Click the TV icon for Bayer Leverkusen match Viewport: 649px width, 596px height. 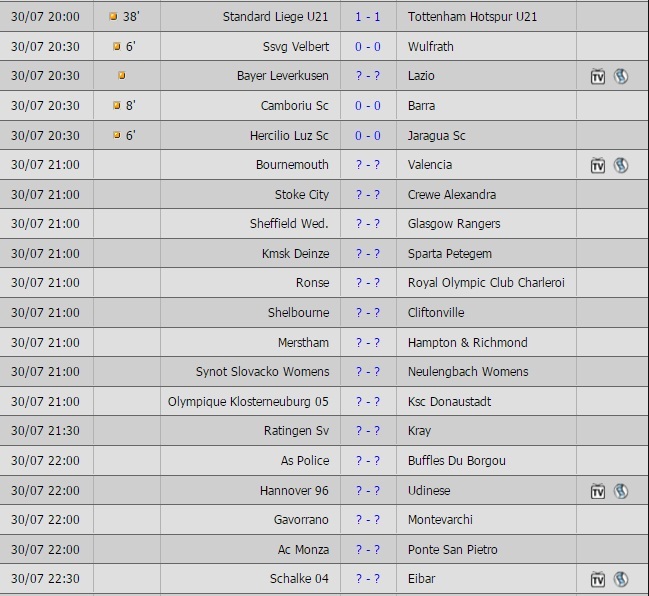[598, 76]
